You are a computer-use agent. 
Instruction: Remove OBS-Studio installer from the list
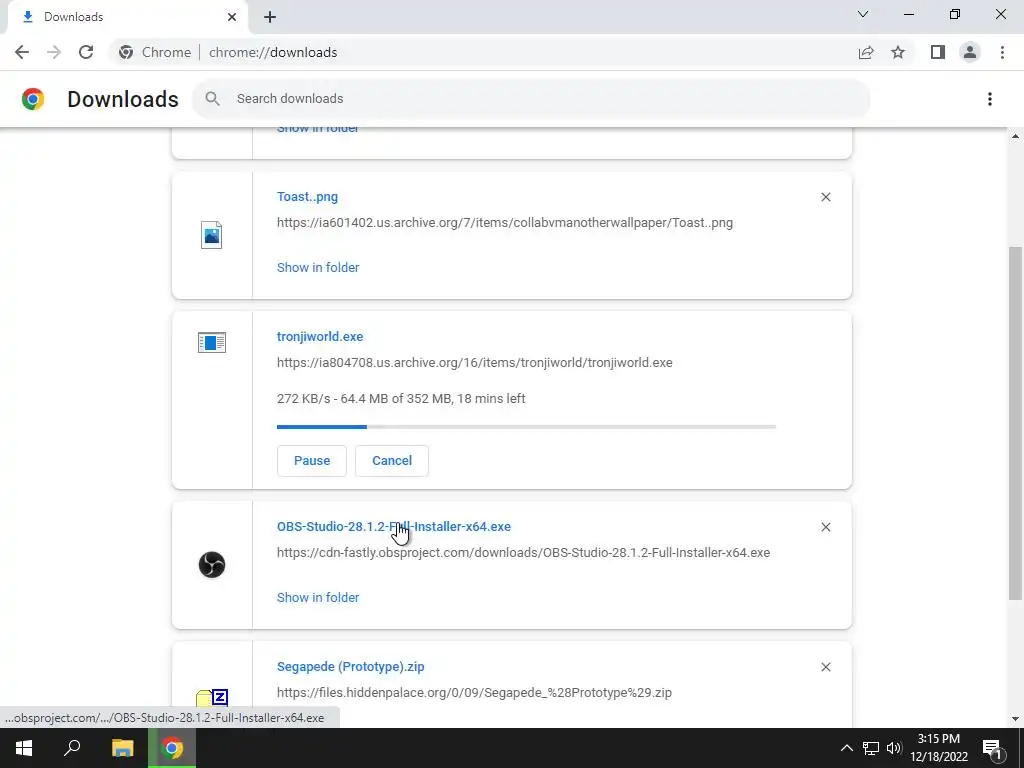click(x=825, y=527)
